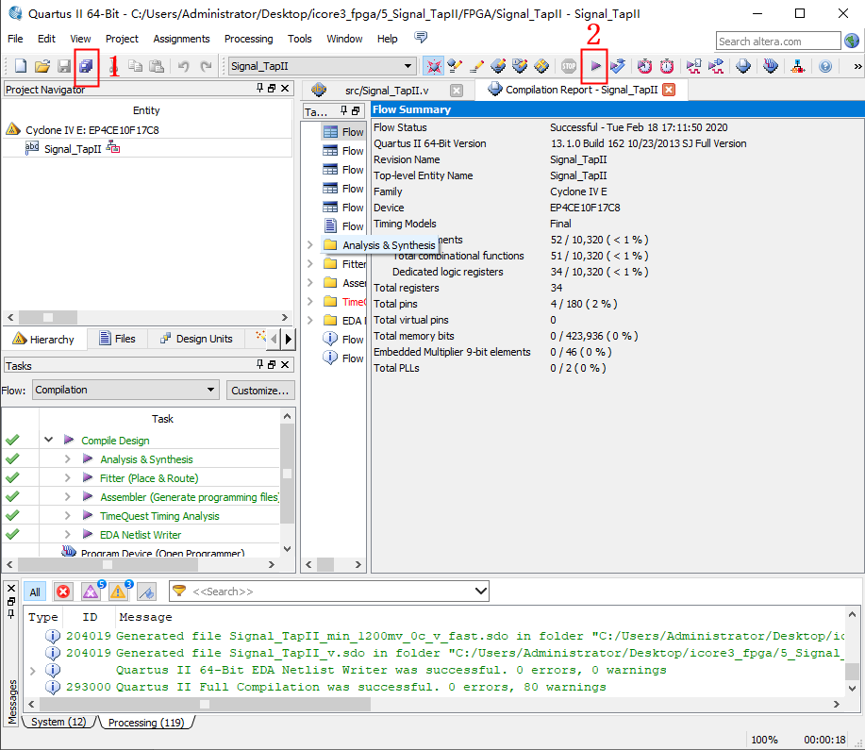The width and height of the screenshot is (865, 750).
Task: Open the Assignments menu
Action: [x=181, y=39]
